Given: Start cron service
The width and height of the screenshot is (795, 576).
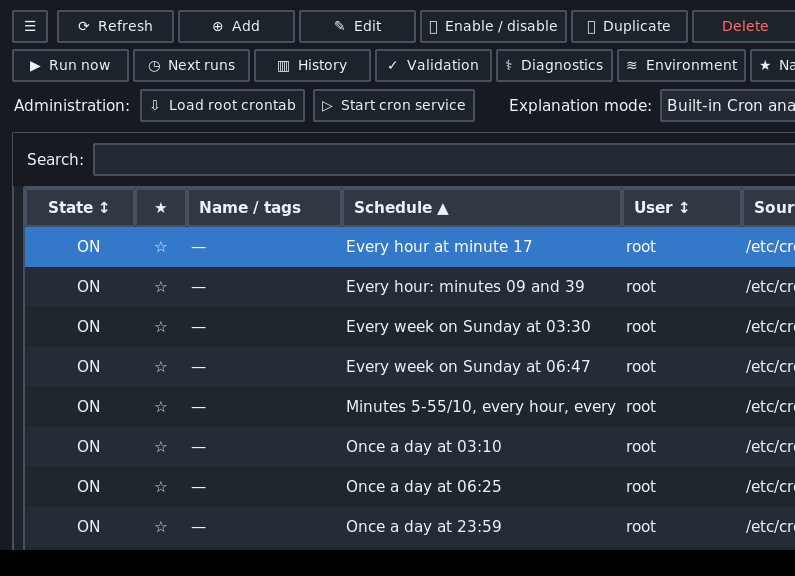Looking at the screenshot, I should [394, 105].
